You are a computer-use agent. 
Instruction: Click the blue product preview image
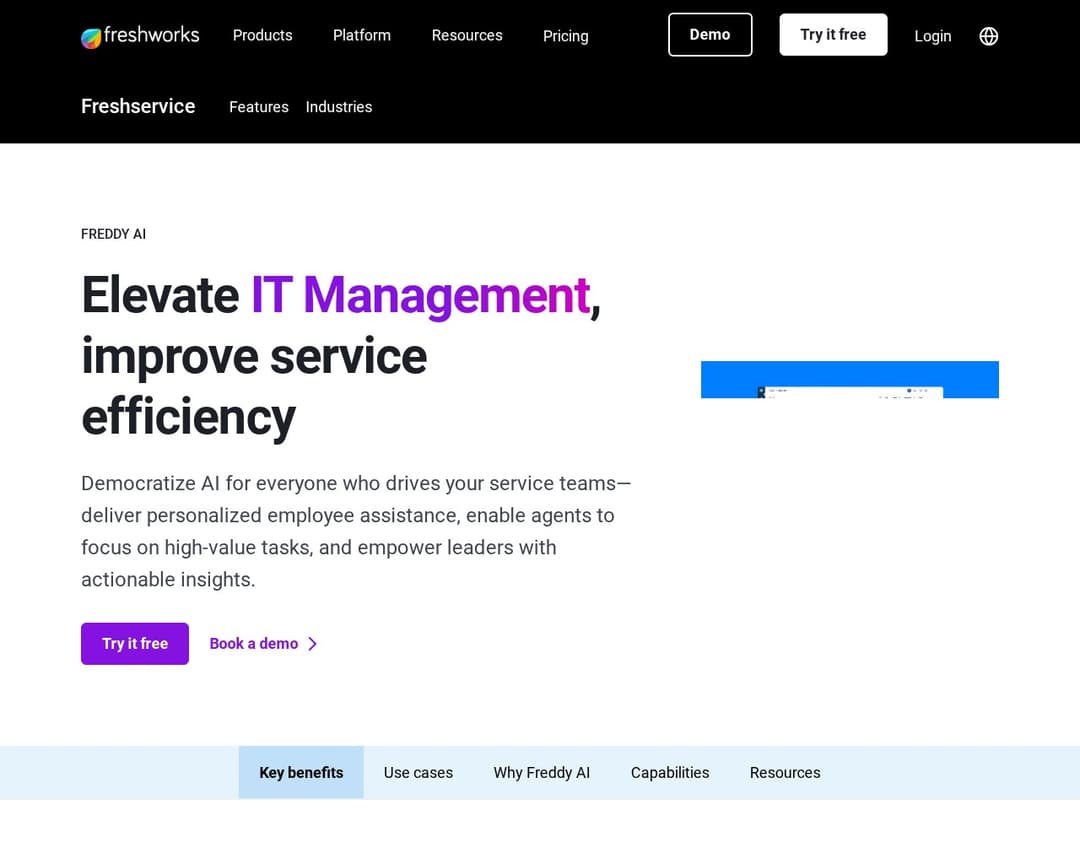click(849, 379)
